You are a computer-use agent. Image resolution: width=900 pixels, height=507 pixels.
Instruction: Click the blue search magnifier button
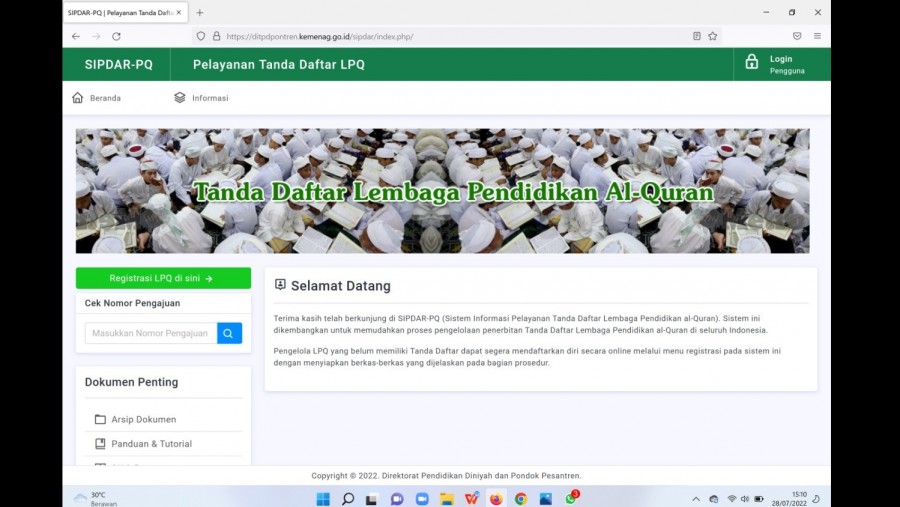point(229,333)
